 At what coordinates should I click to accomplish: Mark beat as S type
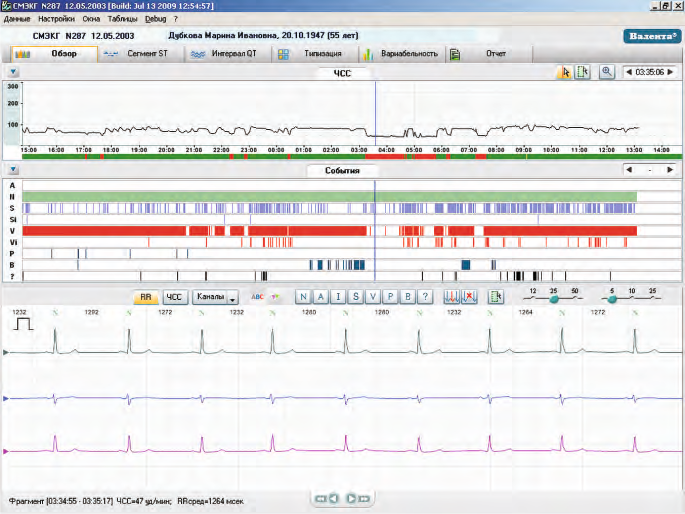pos(356,297)
